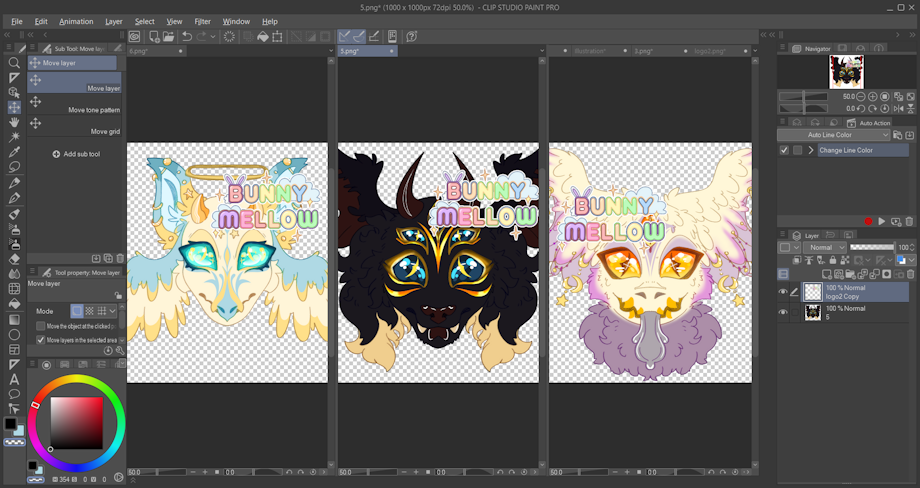This screenshot has height=488, width=920.
Task: Click the Open file folder icon
Action: 169,37
